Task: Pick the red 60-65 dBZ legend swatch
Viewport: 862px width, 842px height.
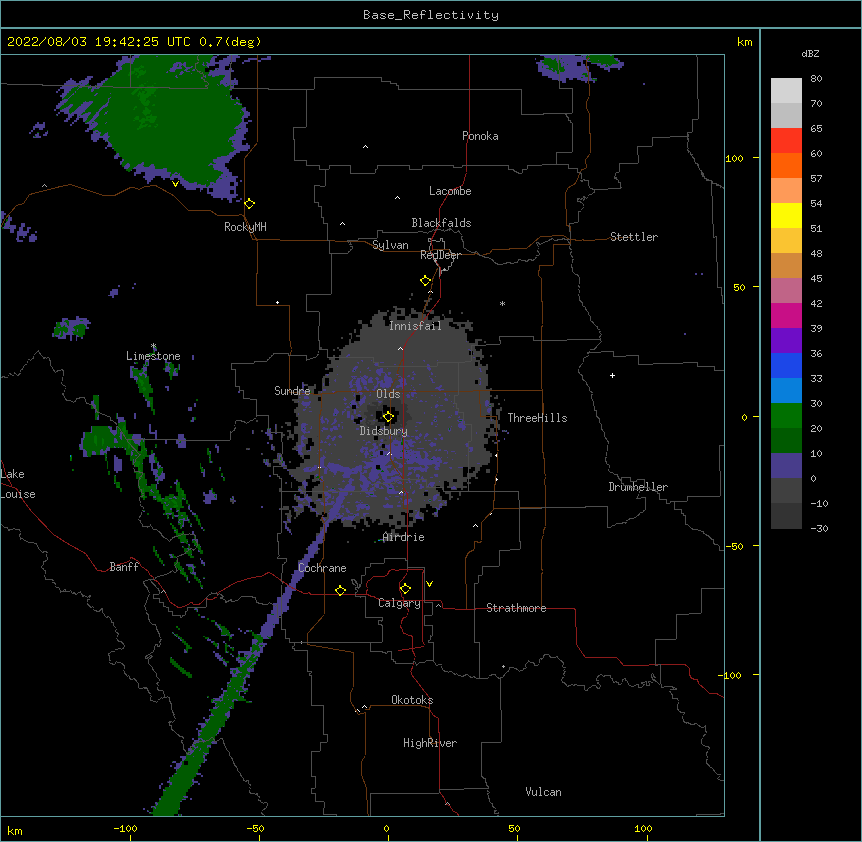Action: coord(786,141)
